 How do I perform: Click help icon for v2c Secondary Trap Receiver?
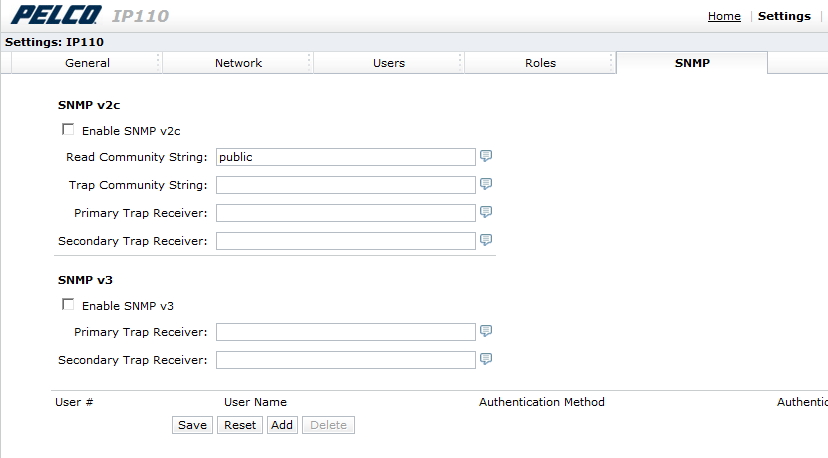(486, 240)
